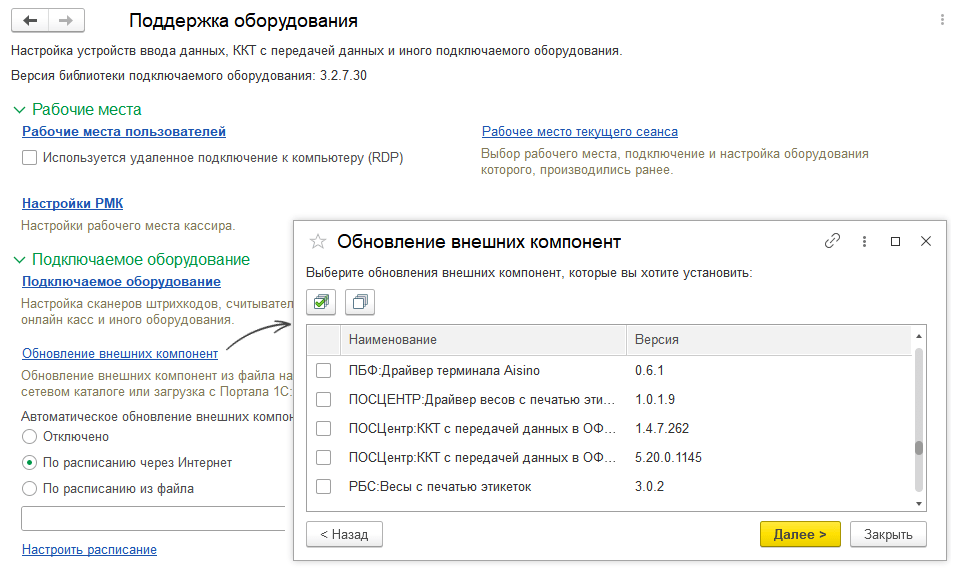
Task: Copy the dialog link via chain icon
Action: (832, 241)
